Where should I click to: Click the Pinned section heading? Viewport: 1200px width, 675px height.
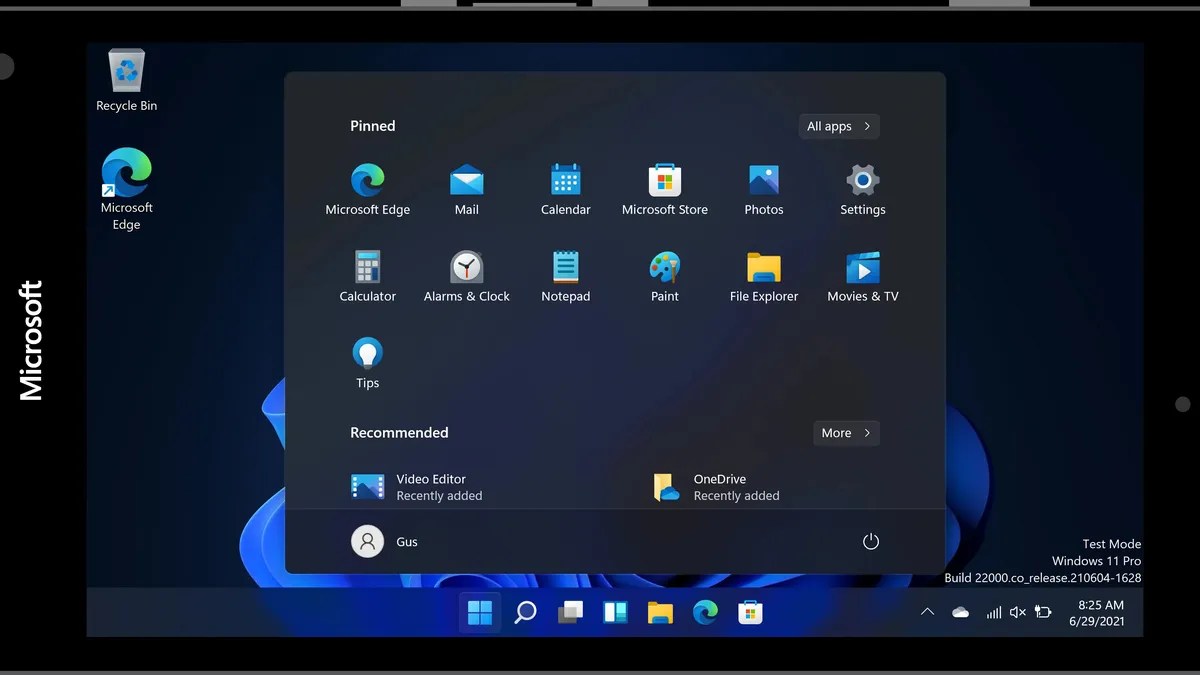click(373, 126)
